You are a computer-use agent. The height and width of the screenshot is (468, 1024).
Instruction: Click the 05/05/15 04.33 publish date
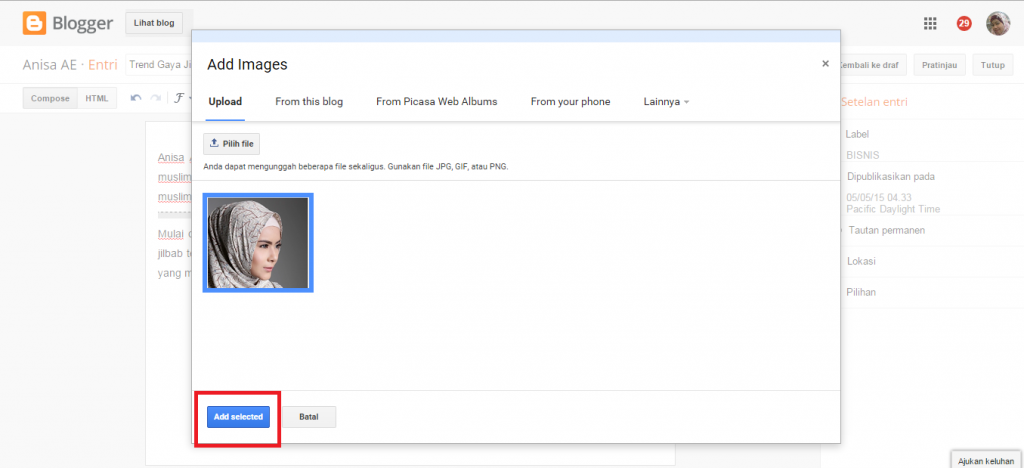(x=878, y=198)
